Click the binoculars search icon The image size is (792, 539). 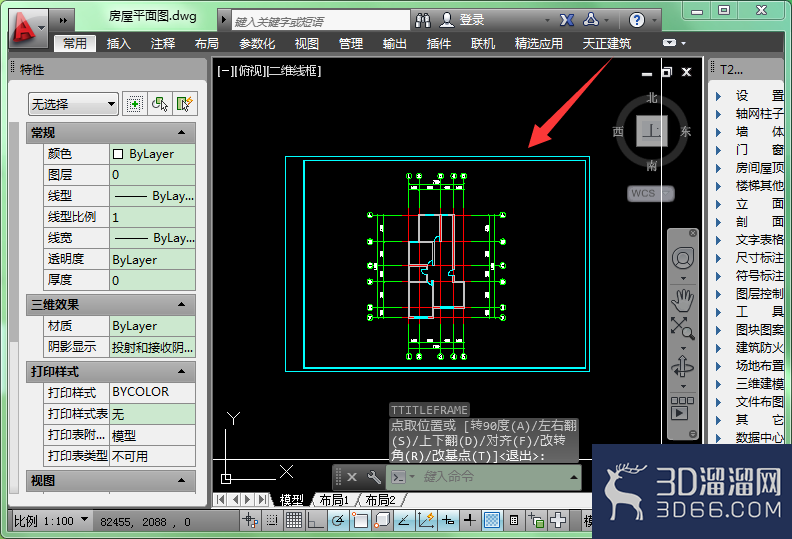423,20
